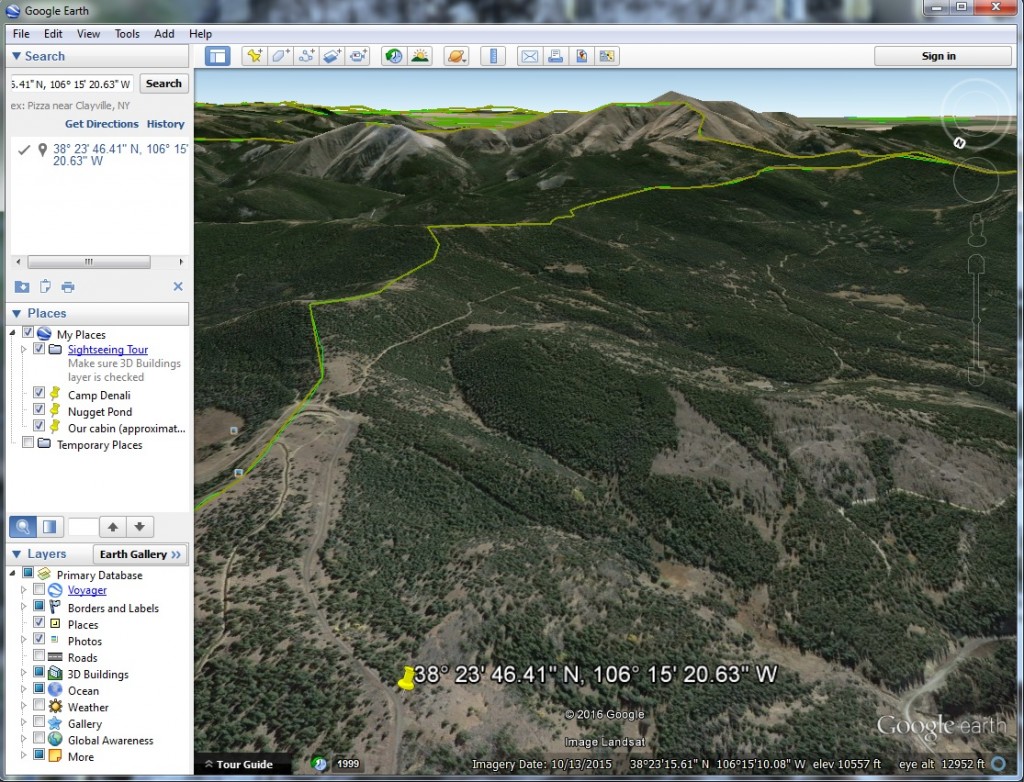The height and width of the screenshot is (782, 1024).
Task: Open the Tour Guide panel
Action: [243, 762]
